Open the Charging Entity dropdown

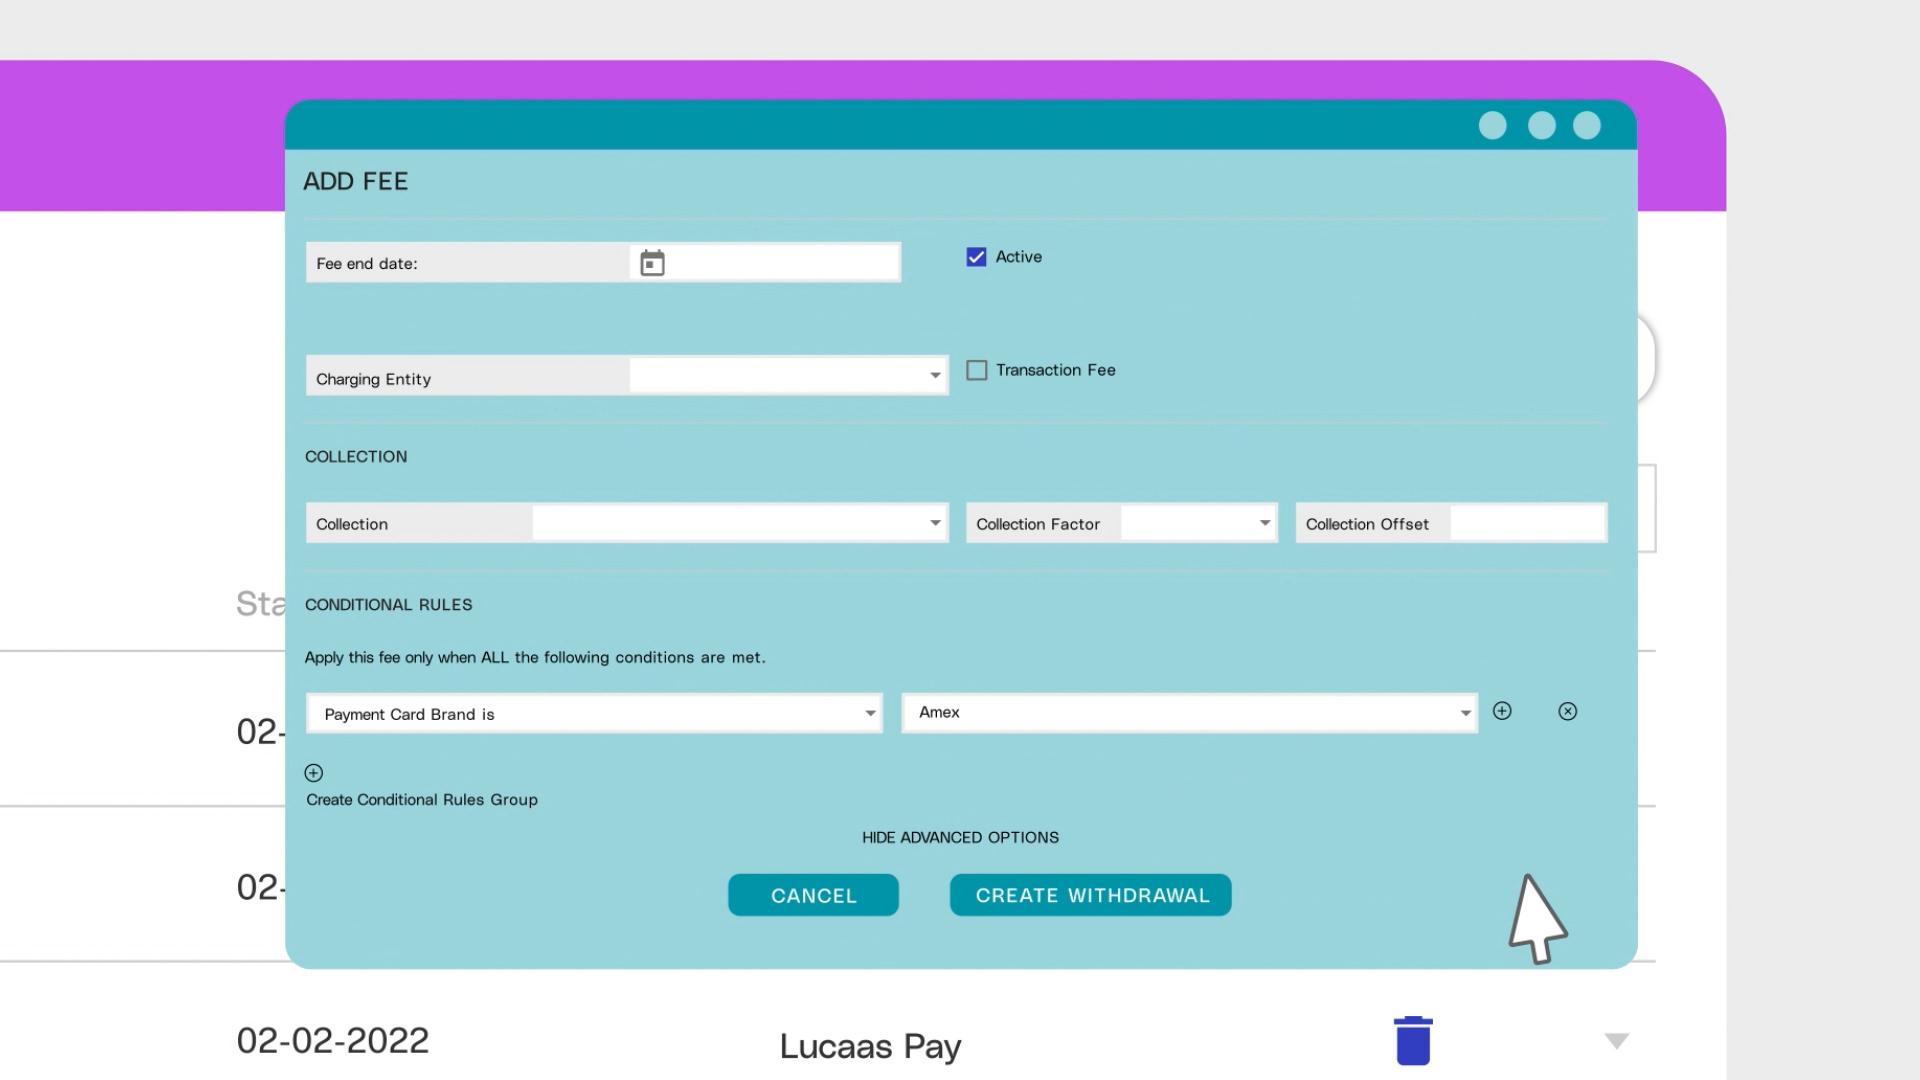click(x=788, y=376)
